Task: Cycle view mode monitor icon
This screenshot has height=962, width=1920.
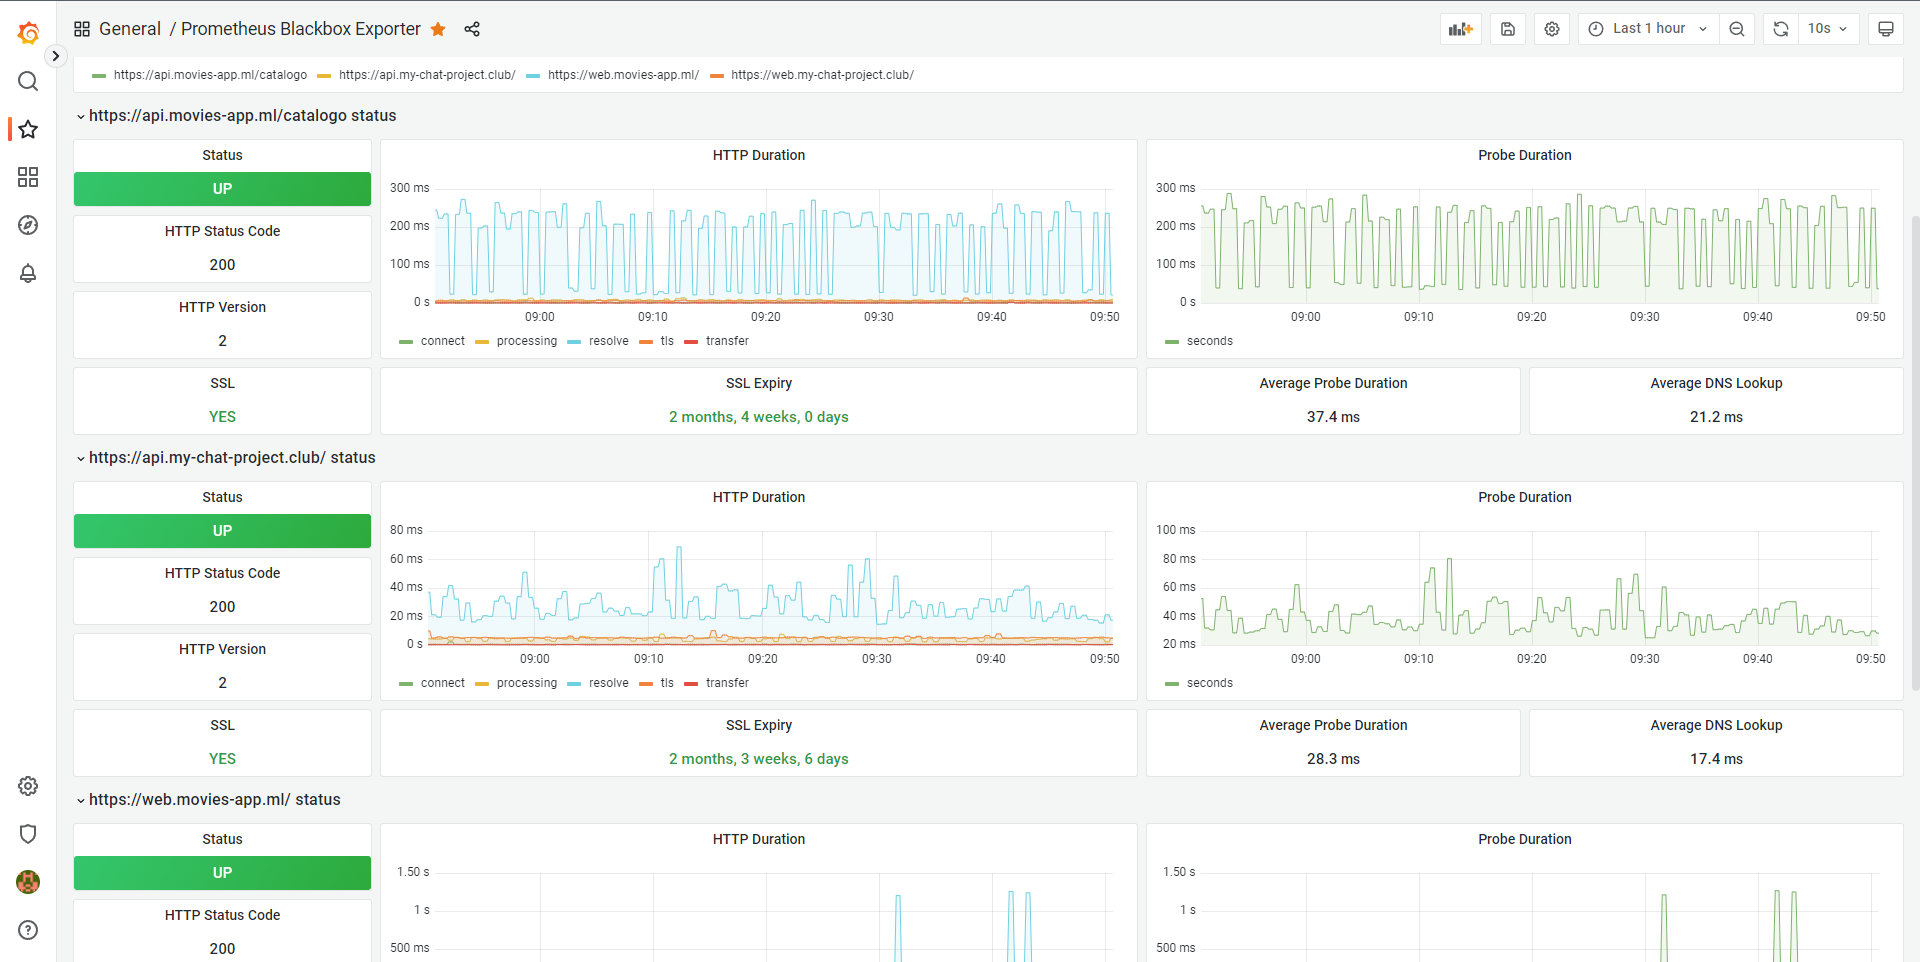Action: [1886, 29]
